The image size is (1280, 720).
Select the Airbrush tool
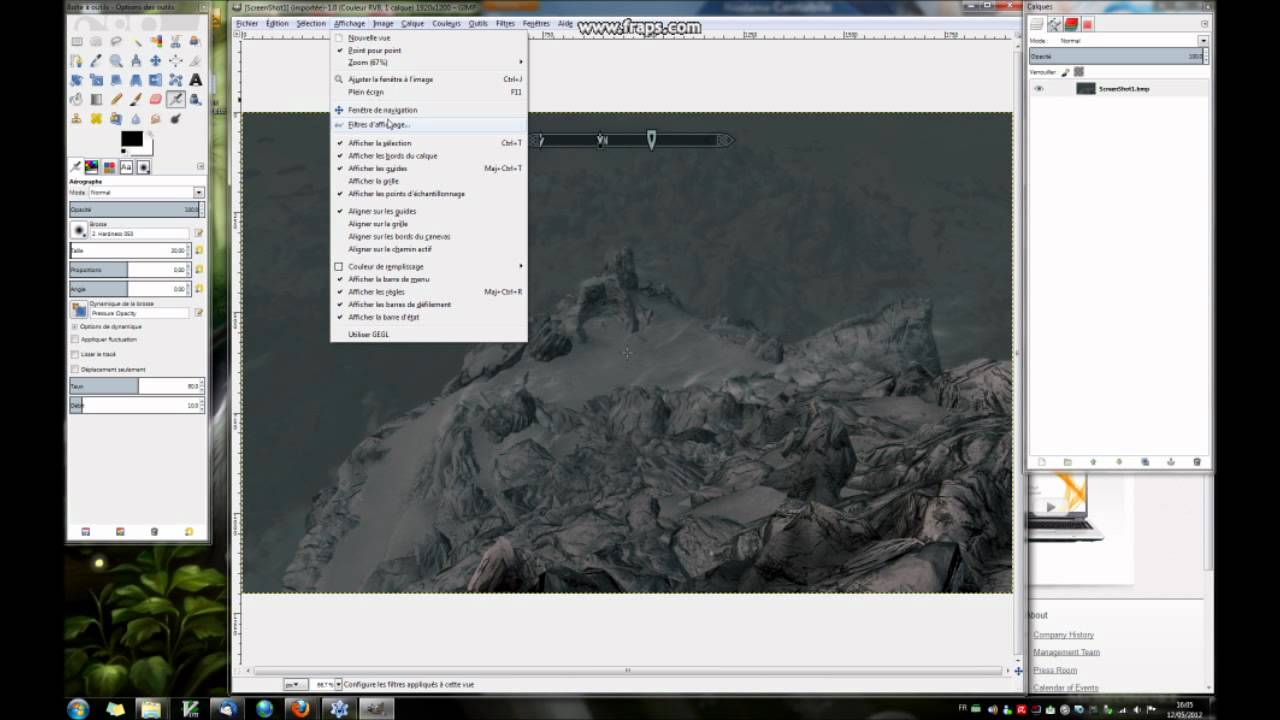click(176, 99)
